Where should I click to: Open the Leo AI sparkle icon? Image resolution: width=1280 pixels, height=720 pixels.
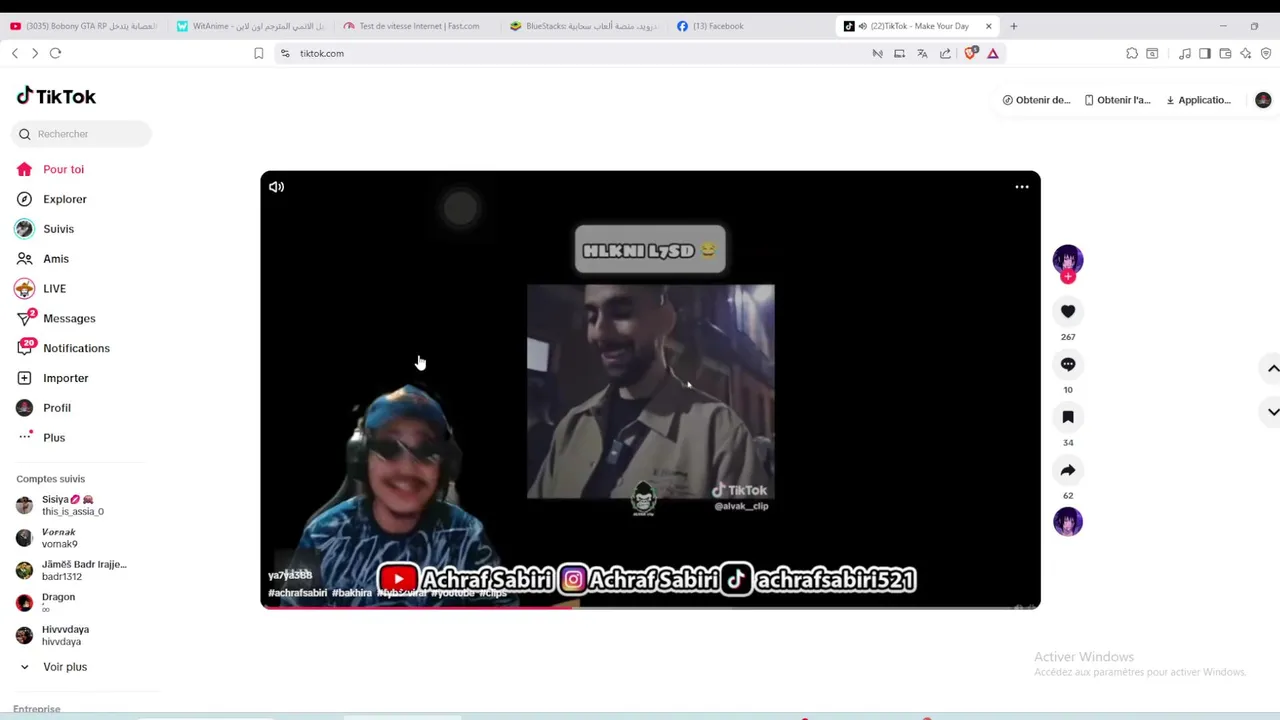[x=1246, y=53]
